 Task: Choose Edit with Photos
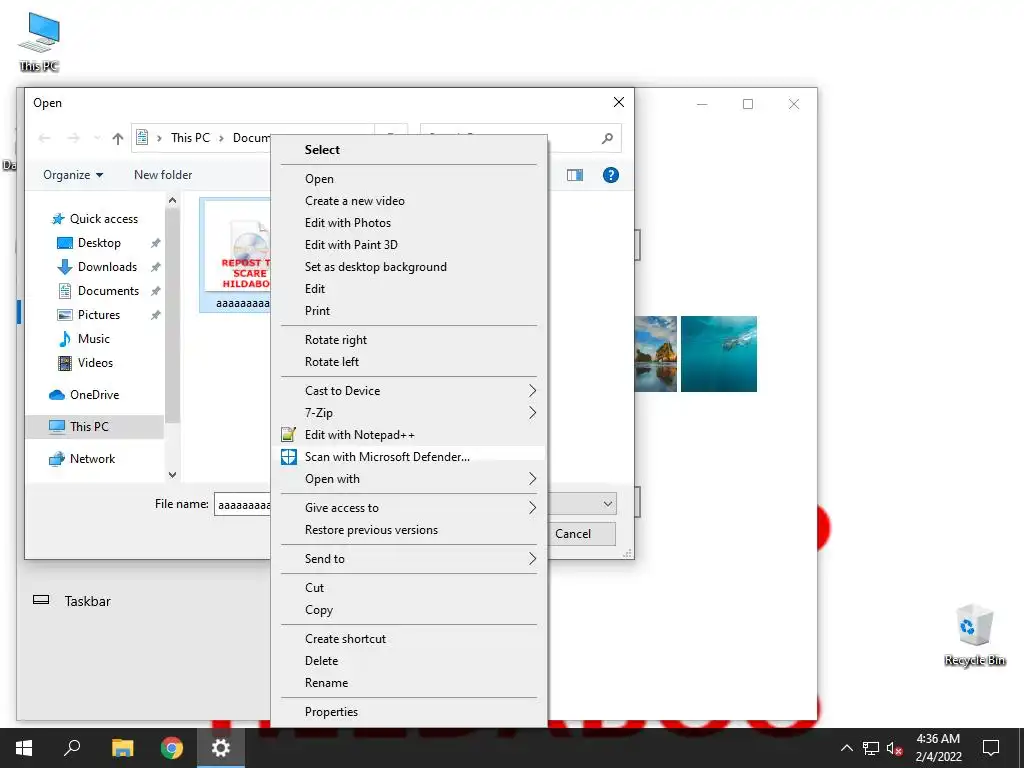click(411, 223)
